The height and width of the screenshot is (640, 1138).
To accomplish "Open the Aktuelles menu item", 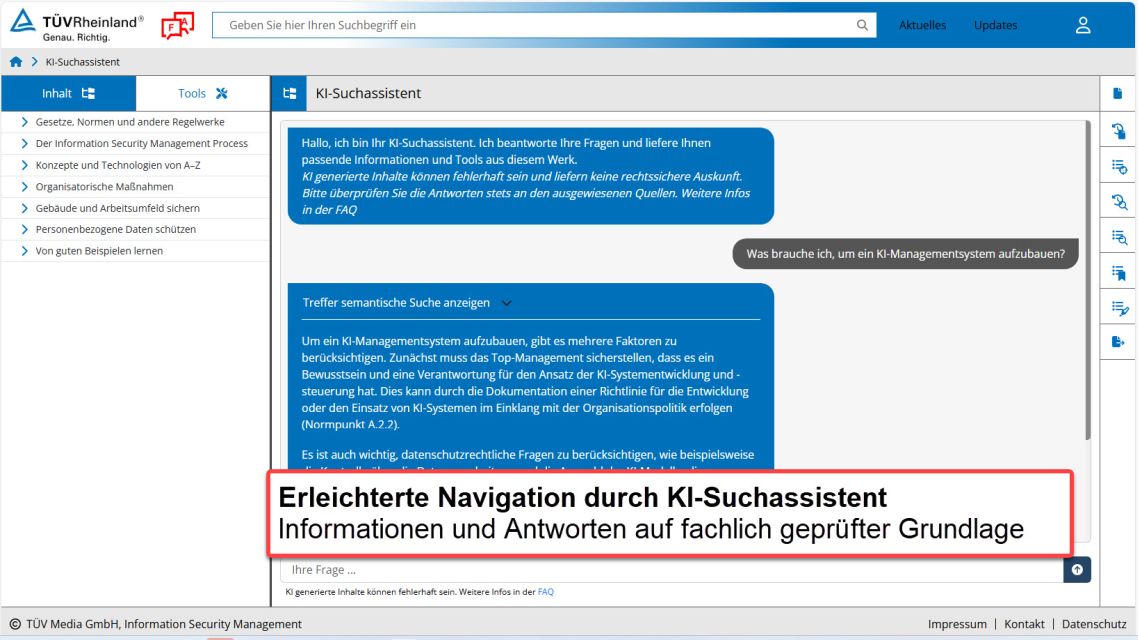I will 922,26.
